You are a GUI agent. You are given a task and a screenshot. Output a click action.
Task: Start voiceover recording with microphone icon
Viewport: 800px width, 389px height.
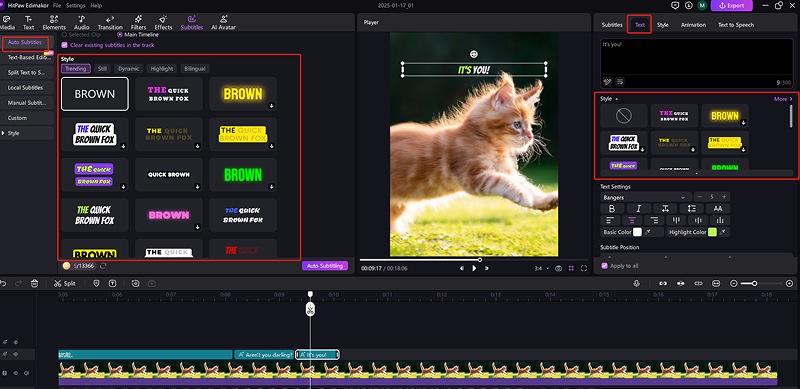(636, 283)
